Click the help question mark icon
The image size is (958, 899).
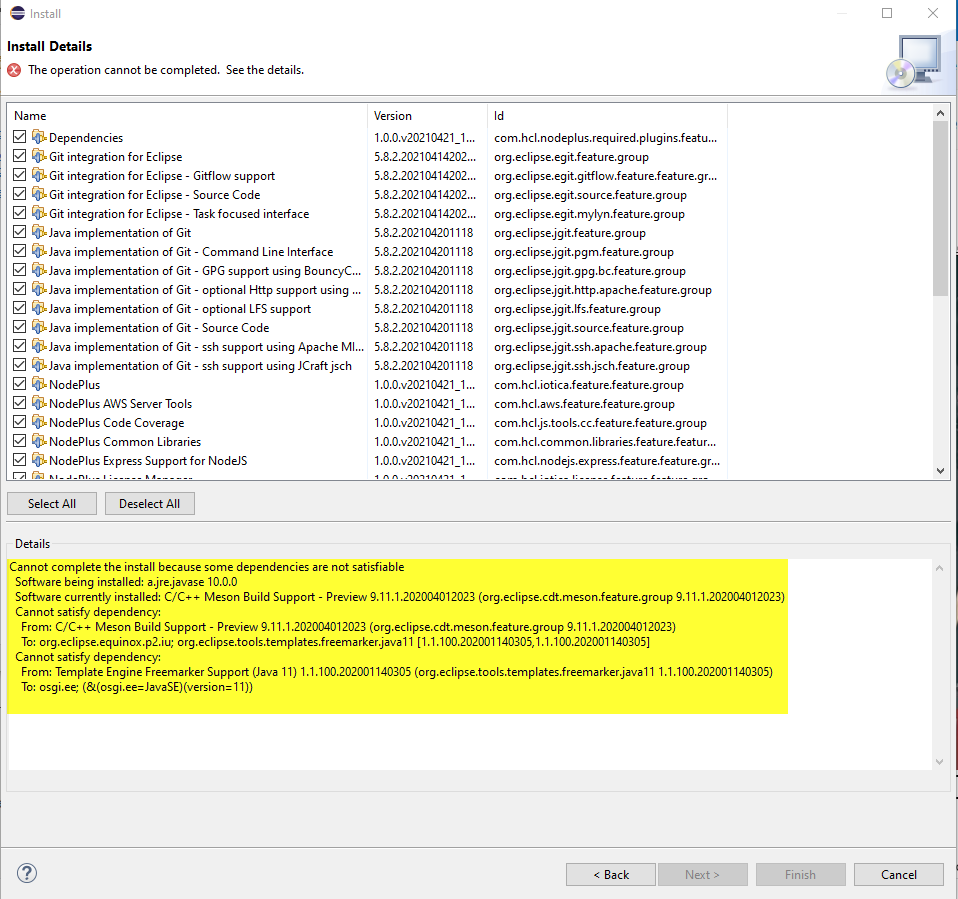point(27,873)
